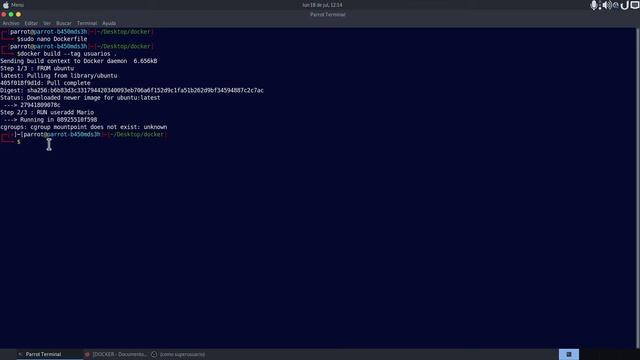Image resolution: width=640 pixels, height=360 pixels.
Task: Open the volume speaker tray icon
Action: click(607, 5)
